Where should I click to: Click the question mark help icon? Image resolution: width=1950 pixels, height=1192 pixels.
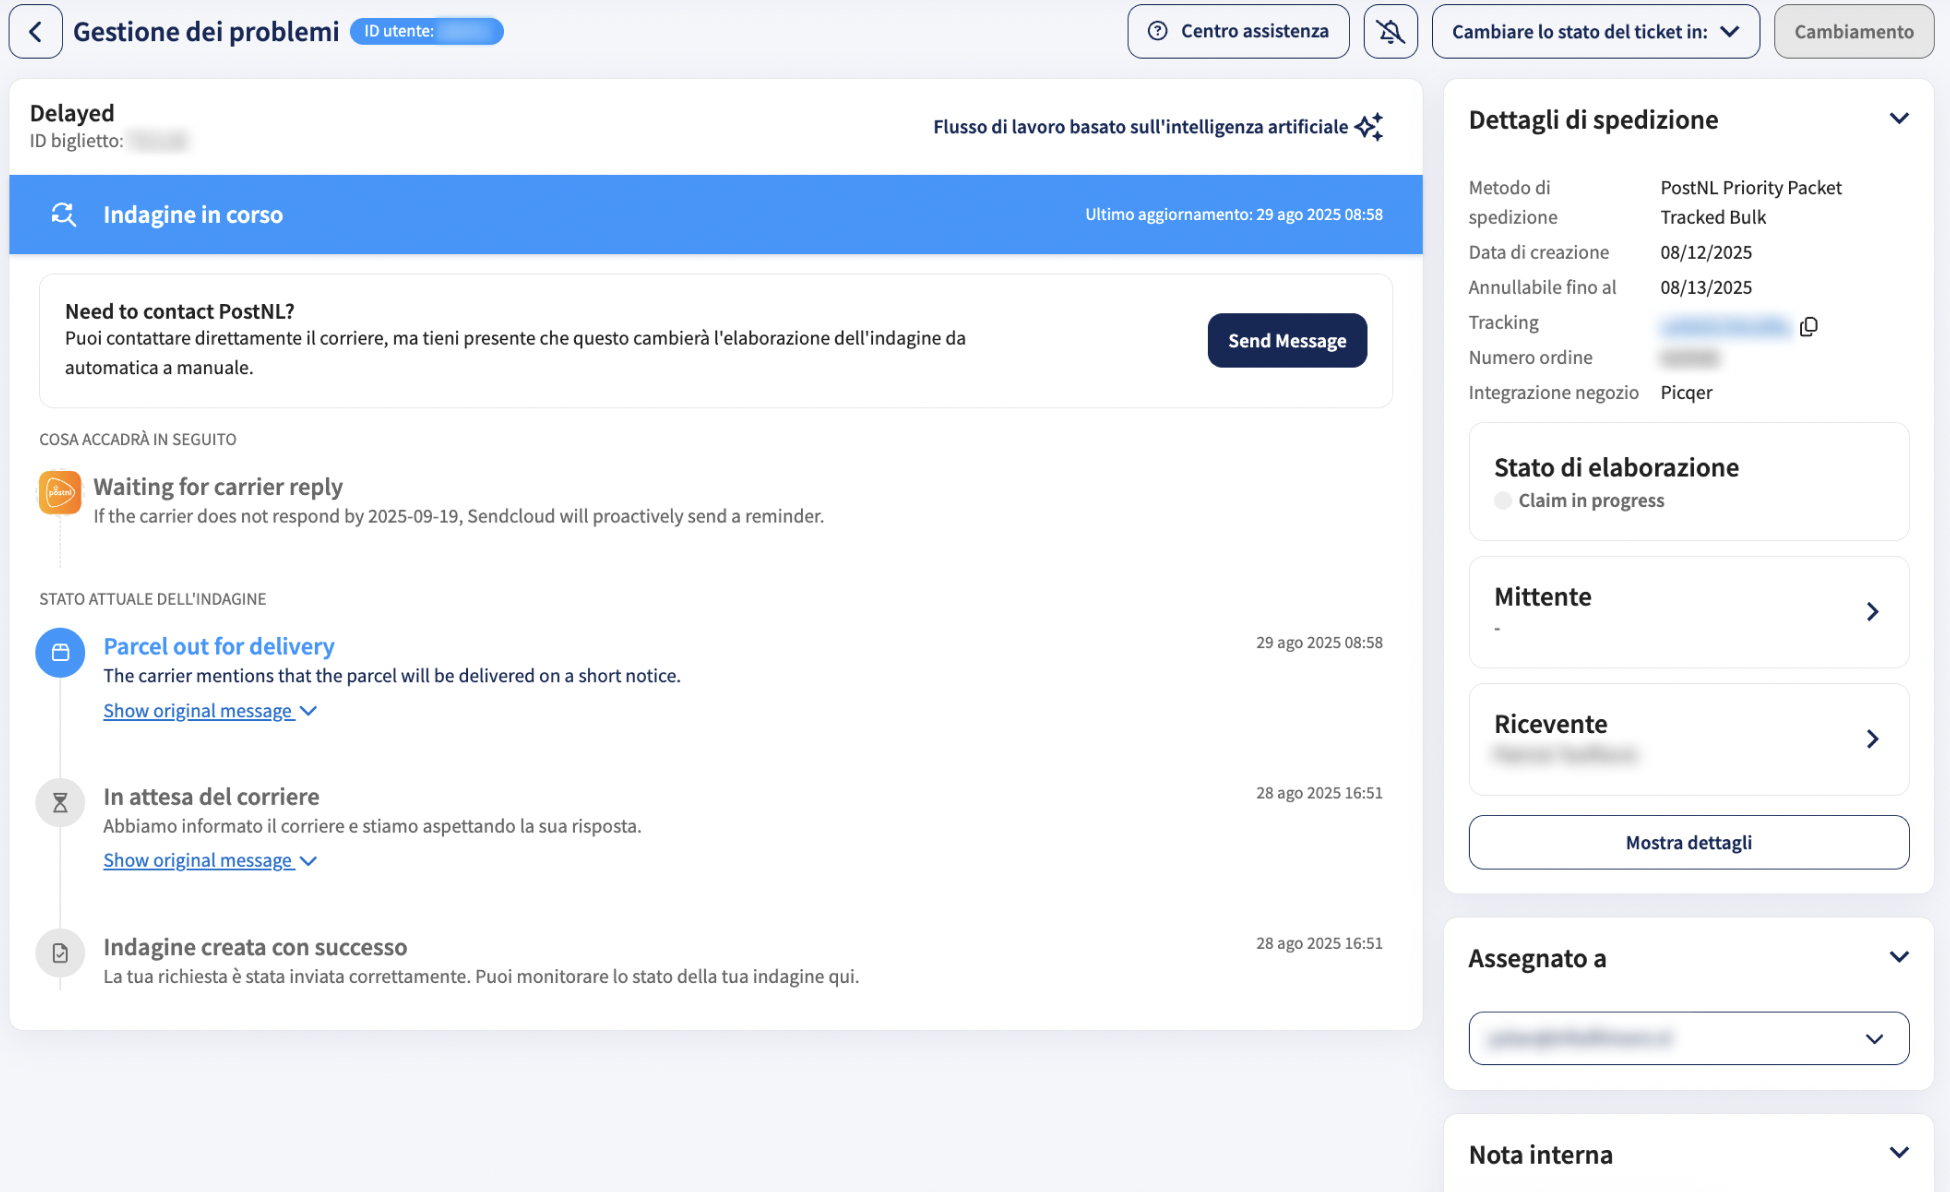pyautogui.click(x=1157, y=31)
